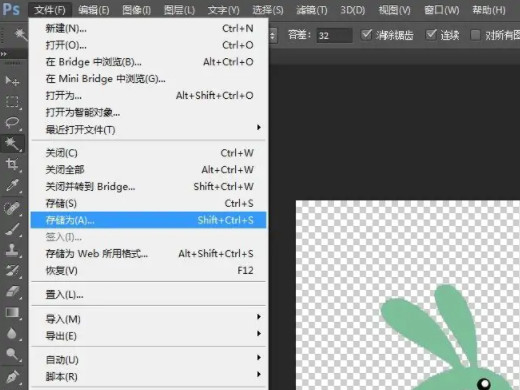This screenshot has height=390, width=520.
Task: Choose 存储(S) menu entry
Action: 148,203
